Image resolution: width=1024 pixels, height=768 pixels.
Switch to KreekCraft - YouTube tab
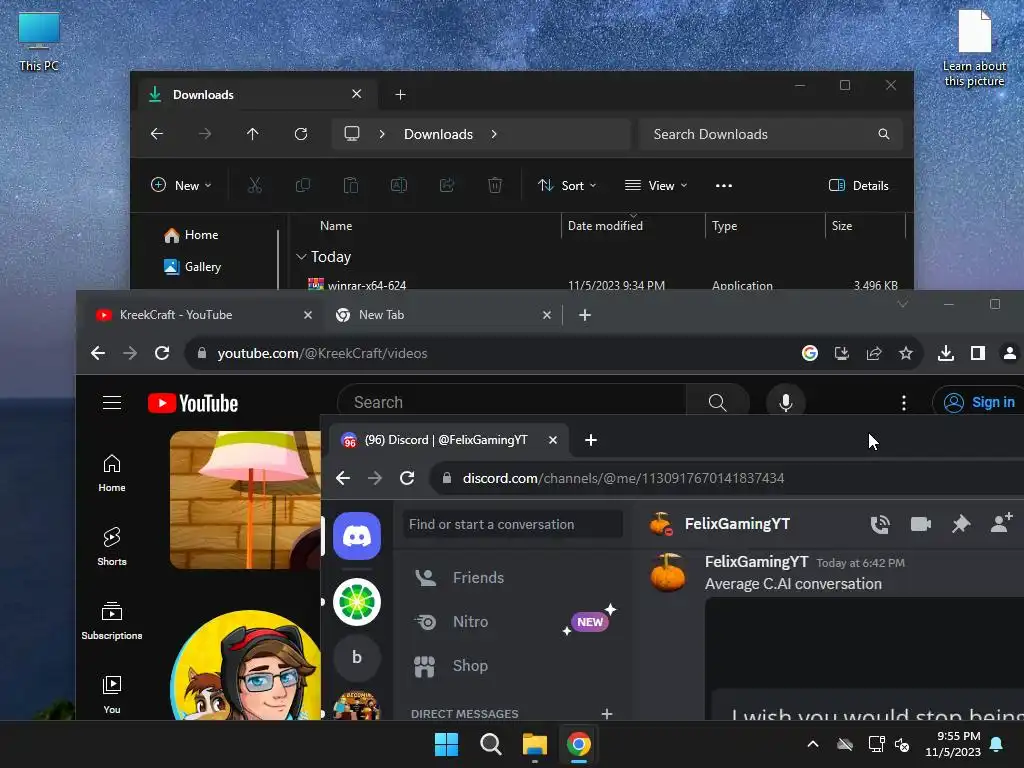pyautogui.click(x=204, y=315)
